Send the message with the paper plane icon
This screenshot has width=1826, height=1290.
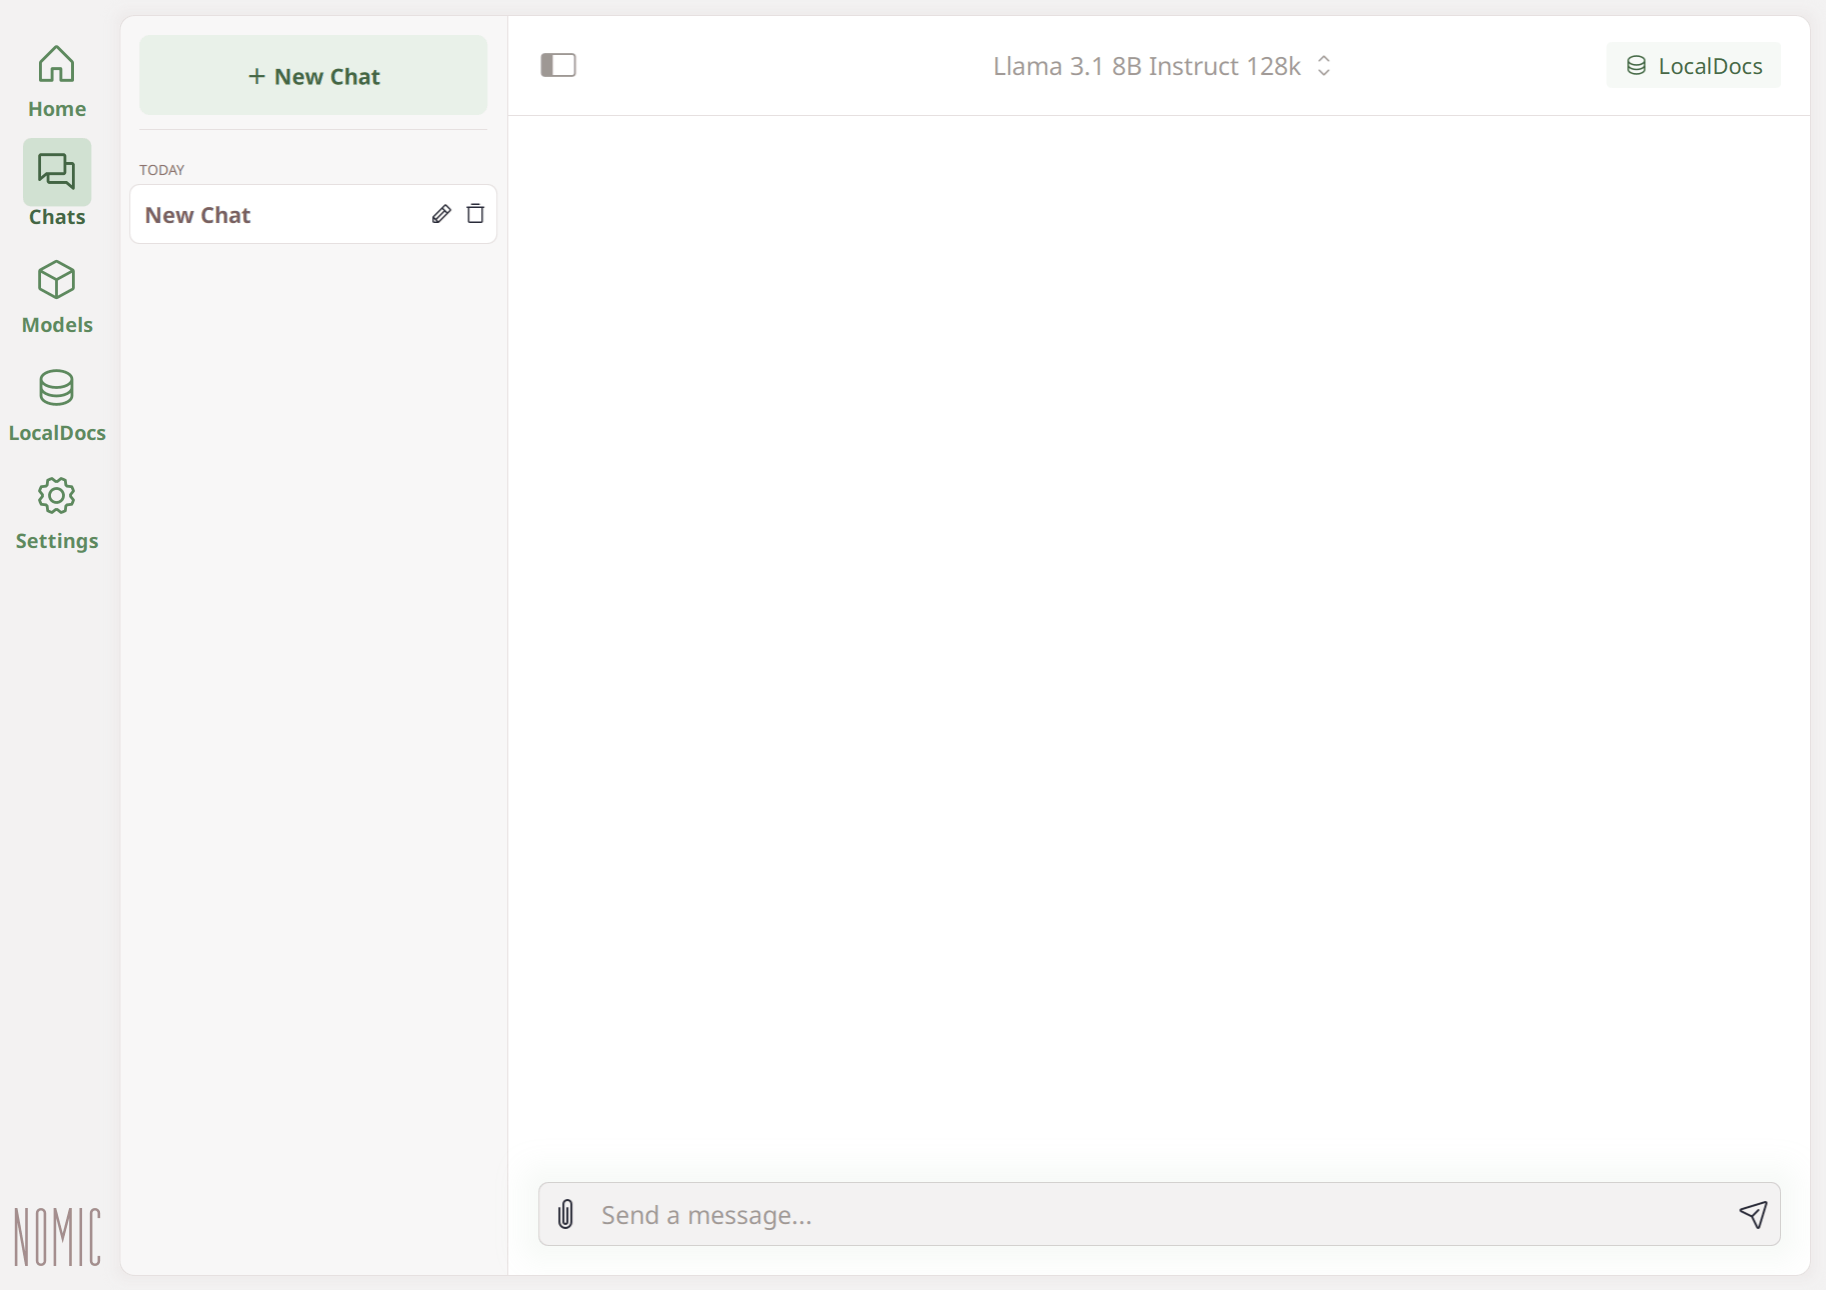tap(1753, 1214)
